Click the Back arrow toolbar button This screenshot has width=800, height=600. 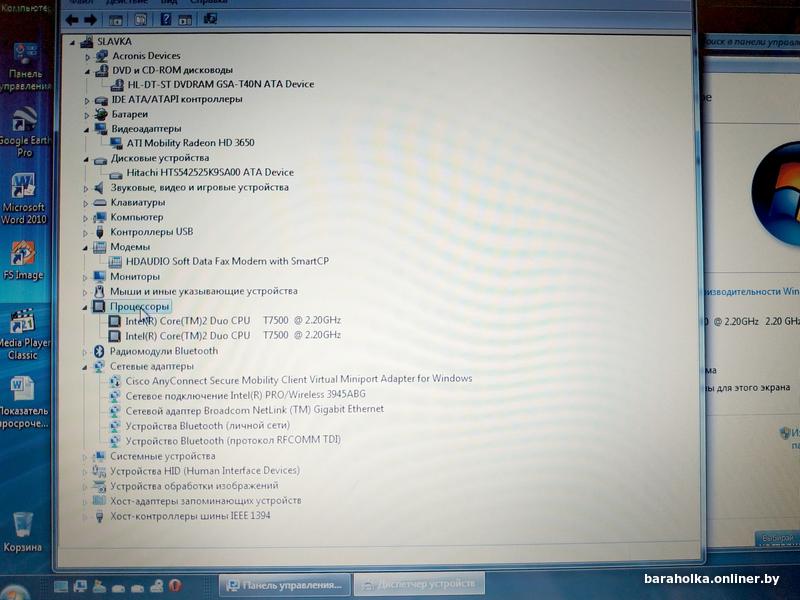pyautogui.click(x=72, y=20)
